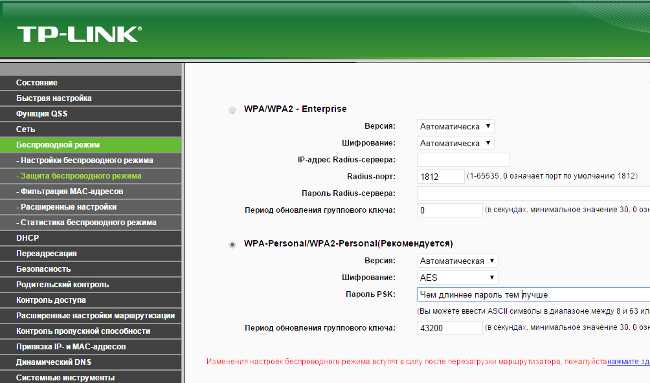Screen dimensions: 650x383
Task: Click IP-адрес Radius-сервера label
Action: coord(347,160)
